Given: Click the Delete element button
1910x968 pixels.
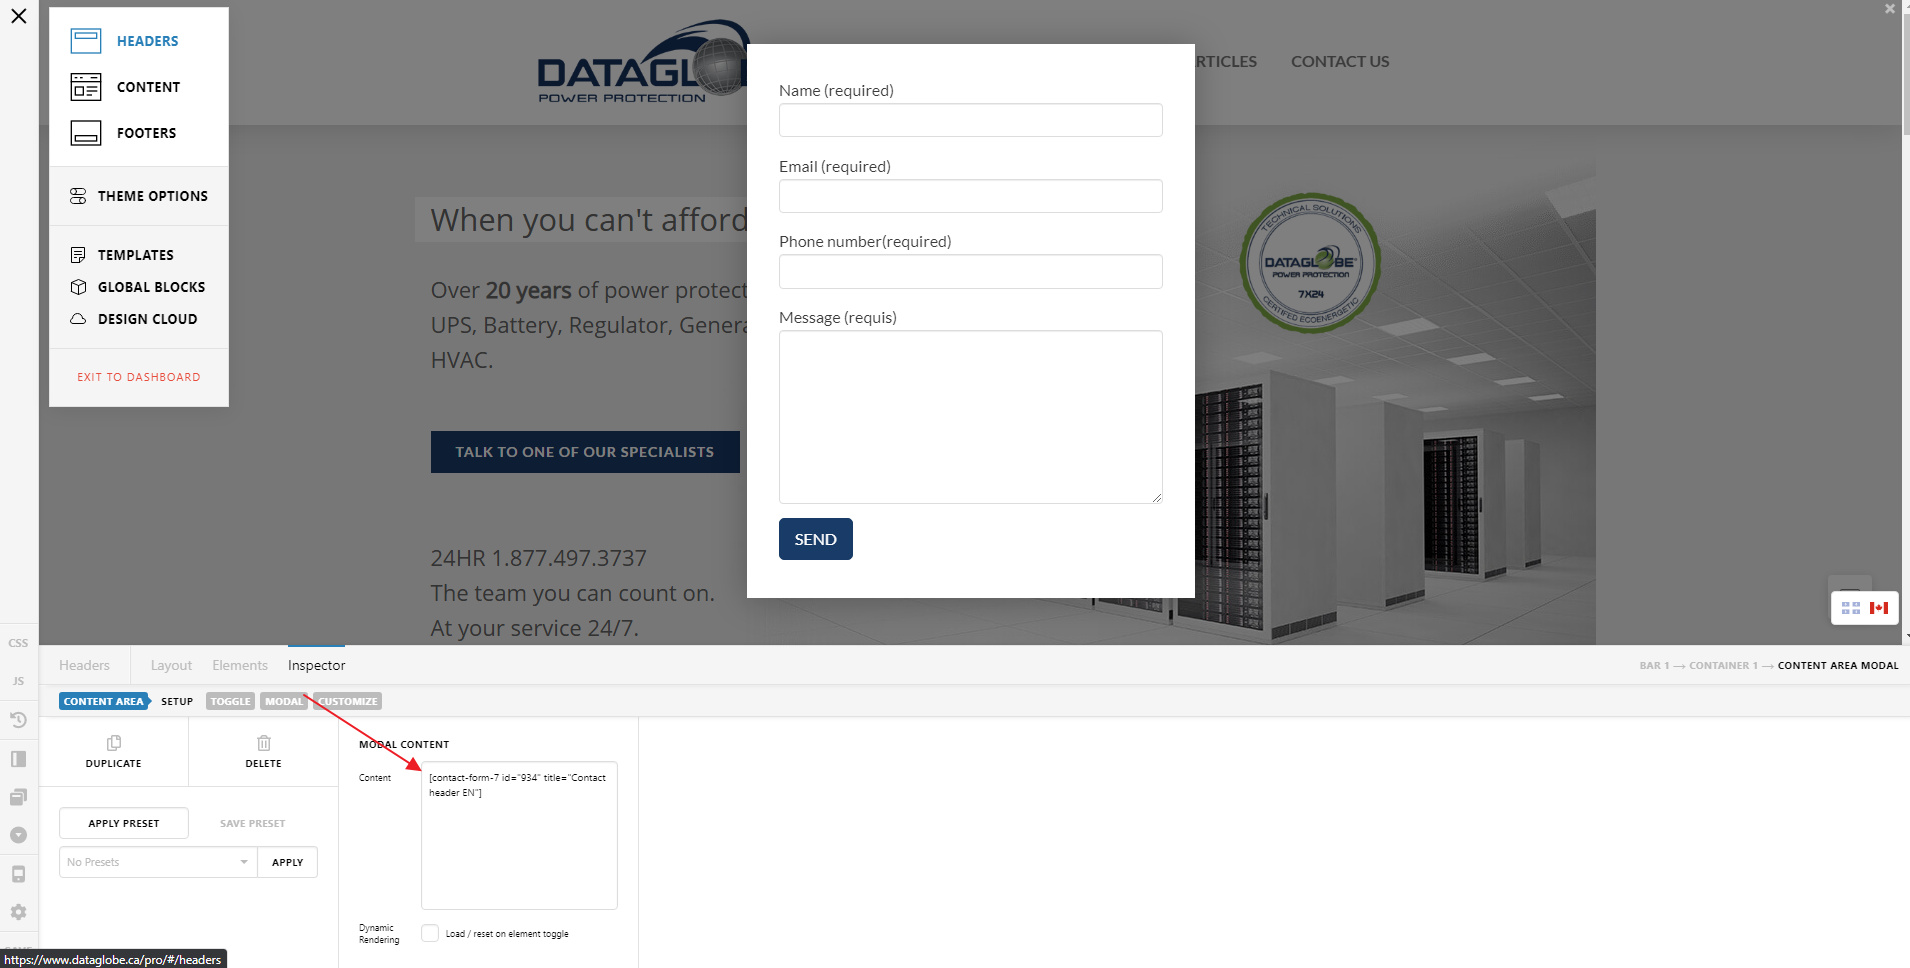Looking at the screenshot, I should [x=264, y=752].
